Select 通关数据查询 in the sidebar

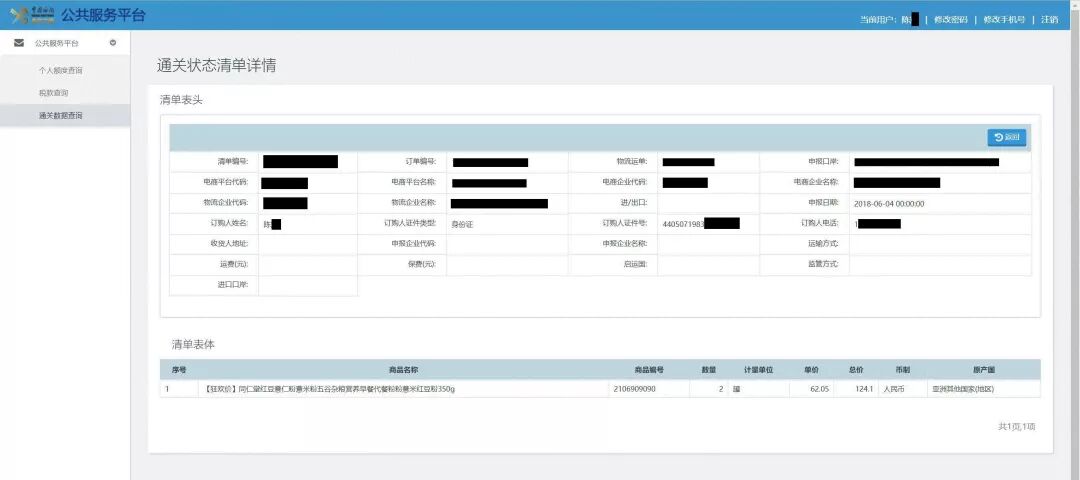pos(61,116)
